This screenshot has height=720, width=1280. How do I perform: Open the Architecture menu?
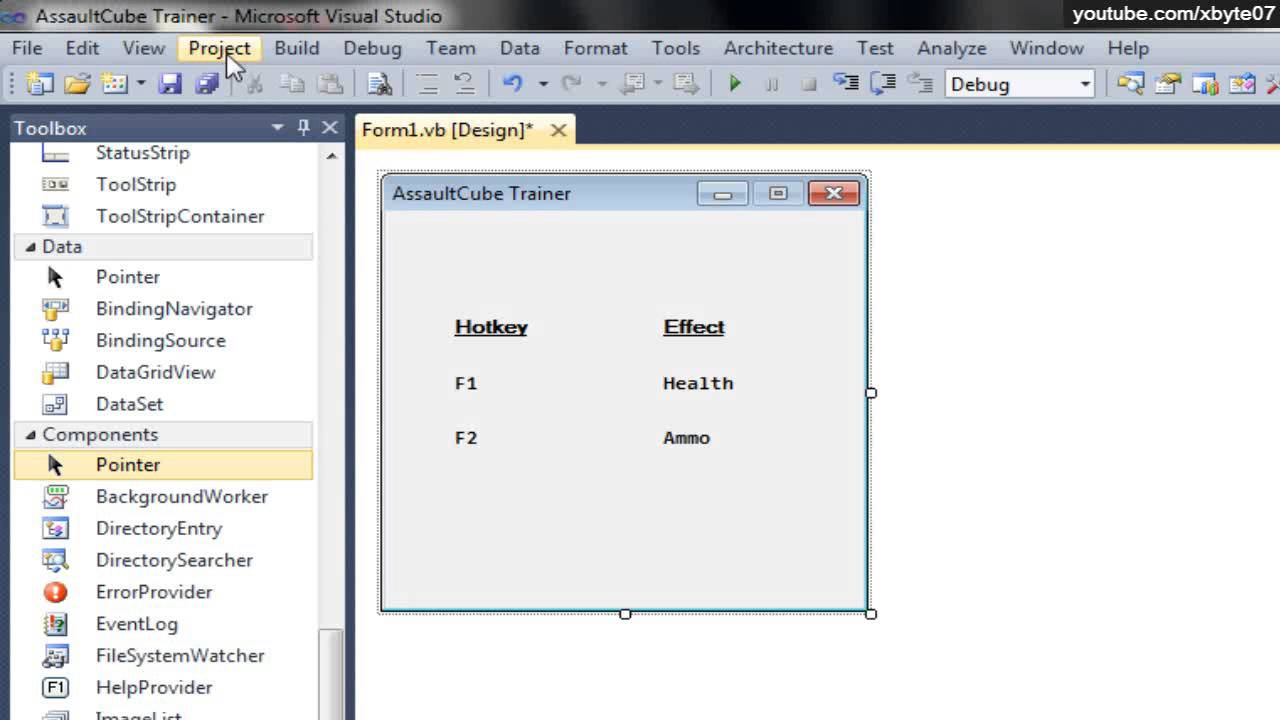coord(778,48)
